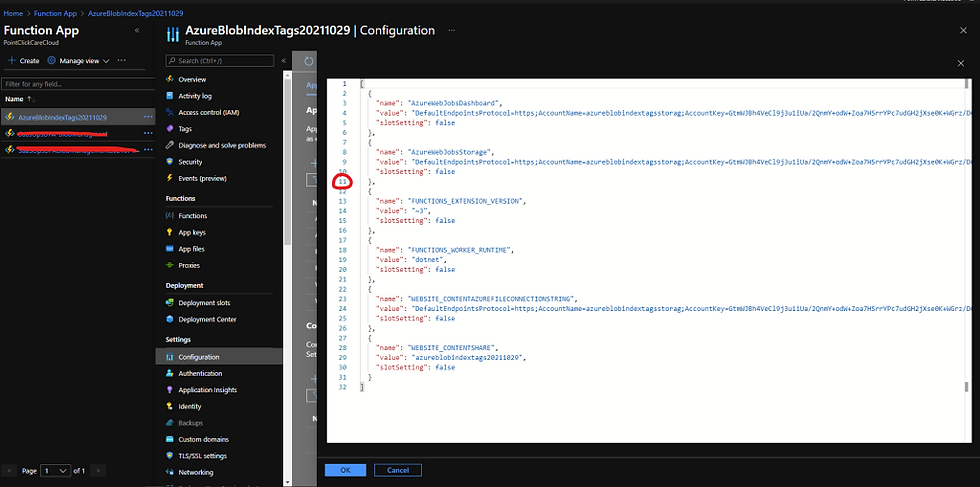Open Overview in the sidebar menu
Image resolution: width=980 pixels, height=487 pixels.
192,79
